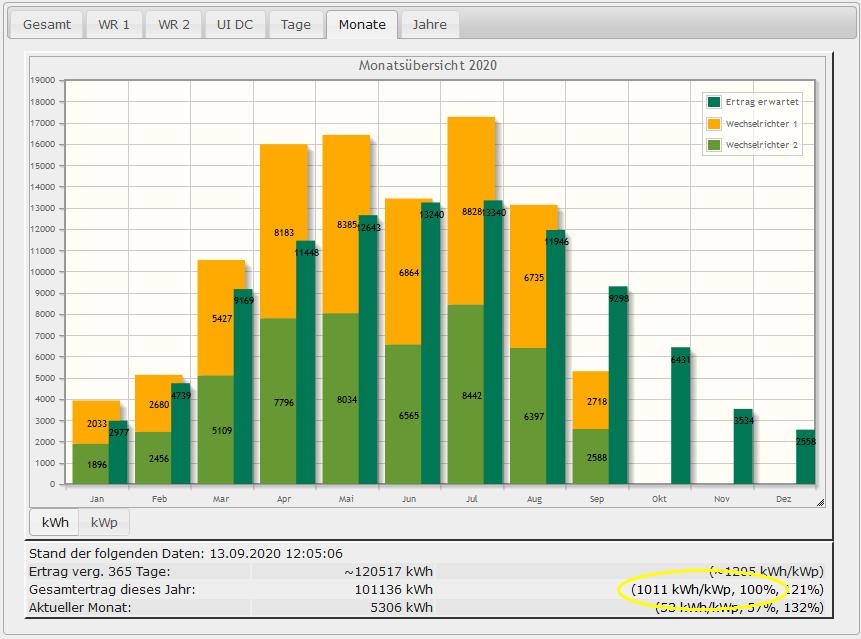This screenshot has width=861, height=639.
Task: Click the December expected yield bar
Action: pos(805,458)
